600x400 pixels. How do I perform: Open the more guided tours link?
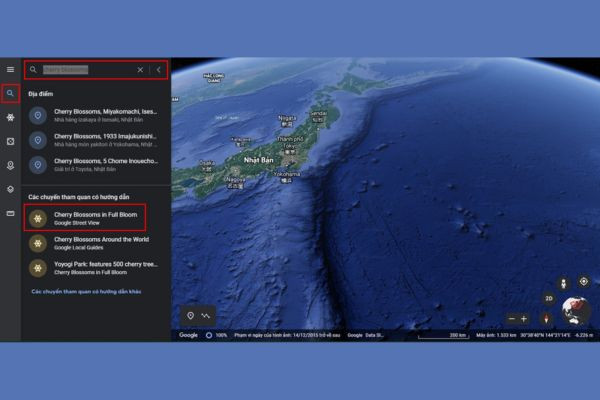tap(86, 292)
